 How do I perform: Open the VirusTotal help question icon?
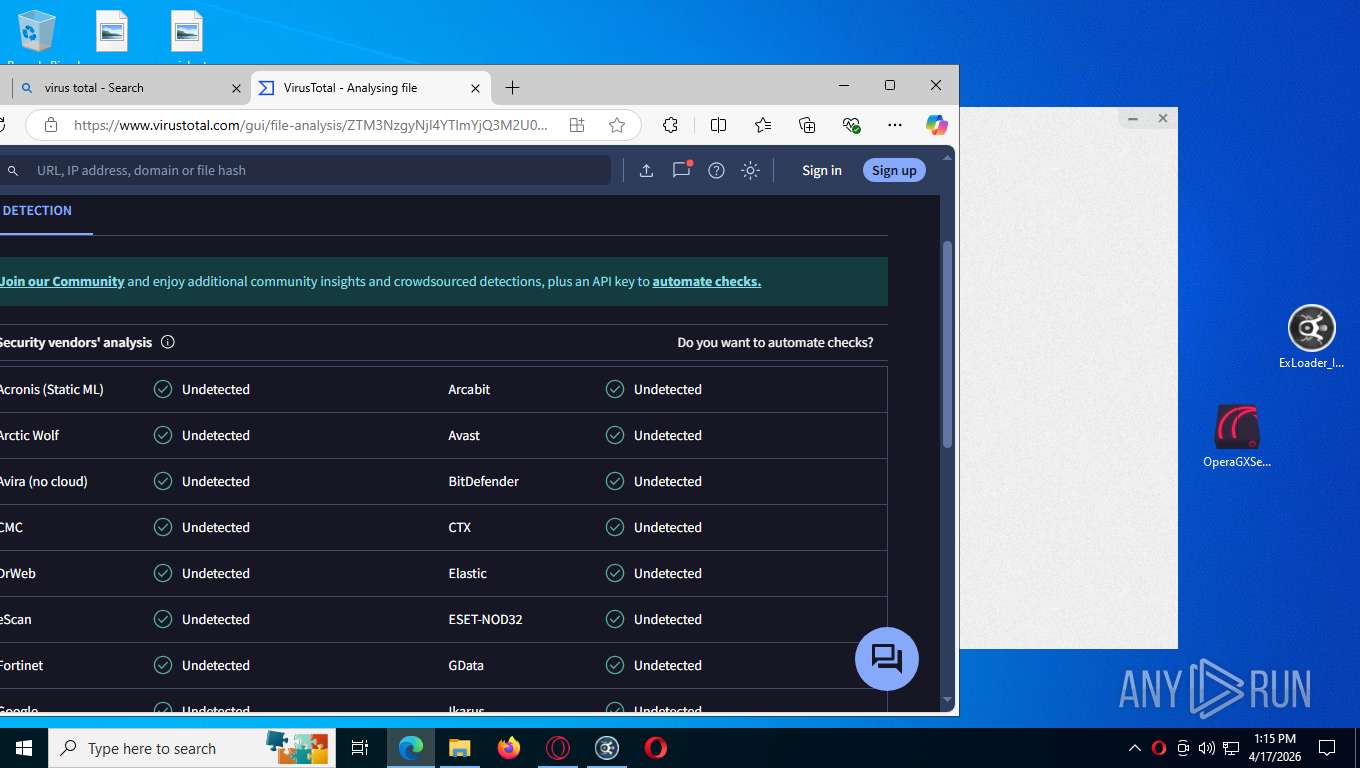click(716, 171)
